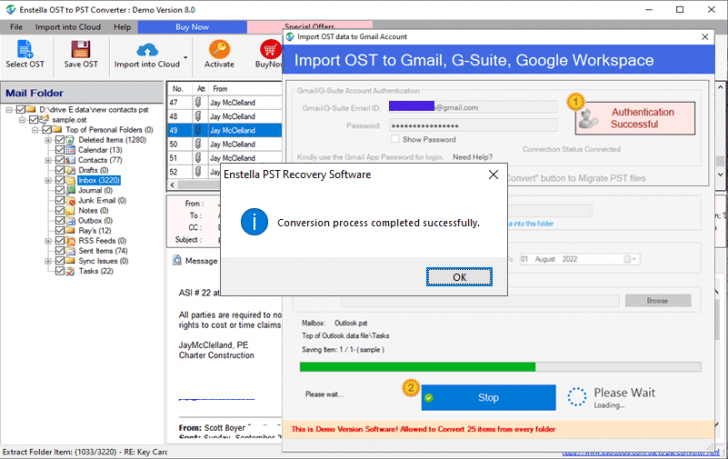Click the Journal folder icon
The height and width of the screenshot is (459, 728).
70,190
